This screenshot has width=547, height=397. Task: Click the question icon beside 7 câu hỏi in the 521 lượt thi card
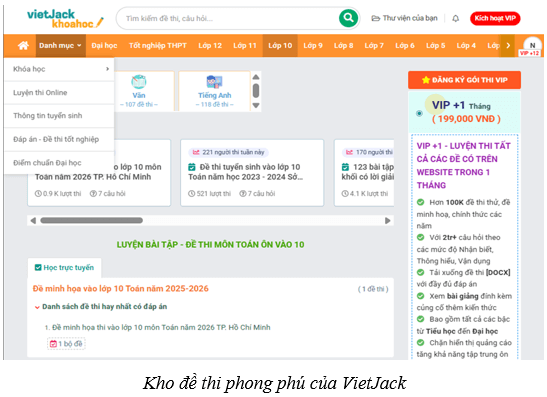(x=242, y=194)
